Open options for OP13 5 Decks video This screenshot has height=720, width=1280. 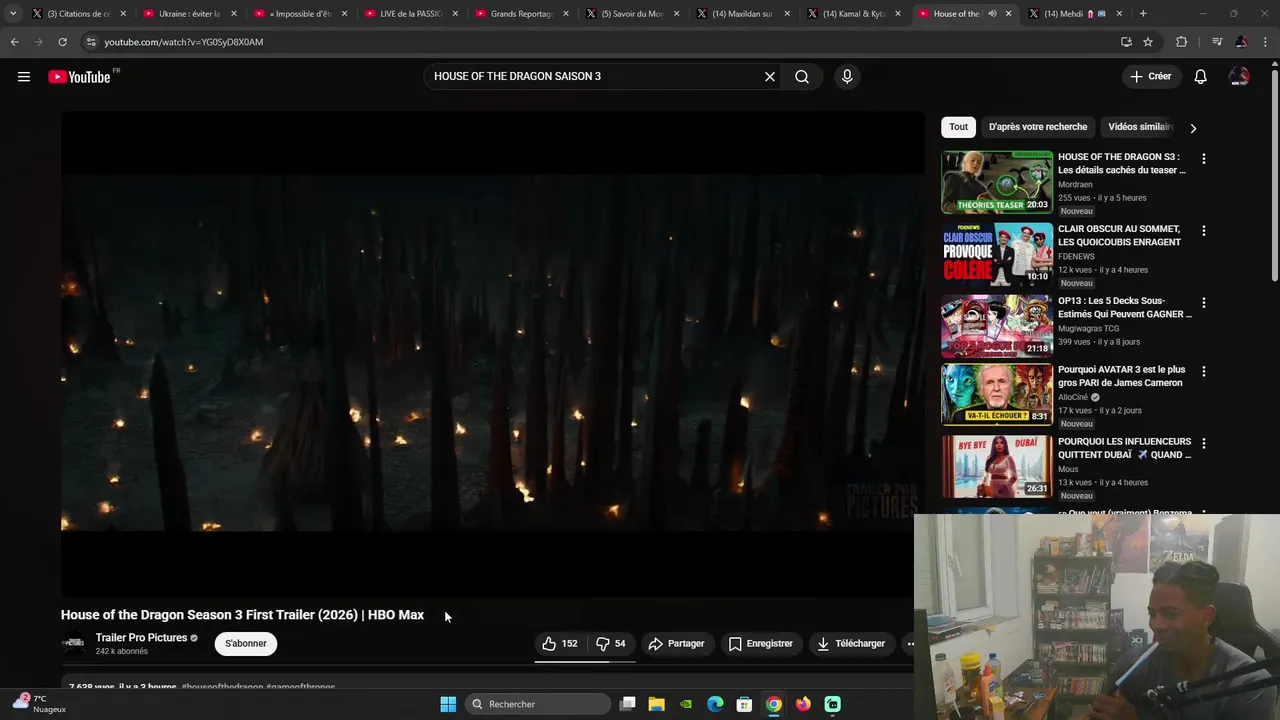click(x=1204, y=303)
